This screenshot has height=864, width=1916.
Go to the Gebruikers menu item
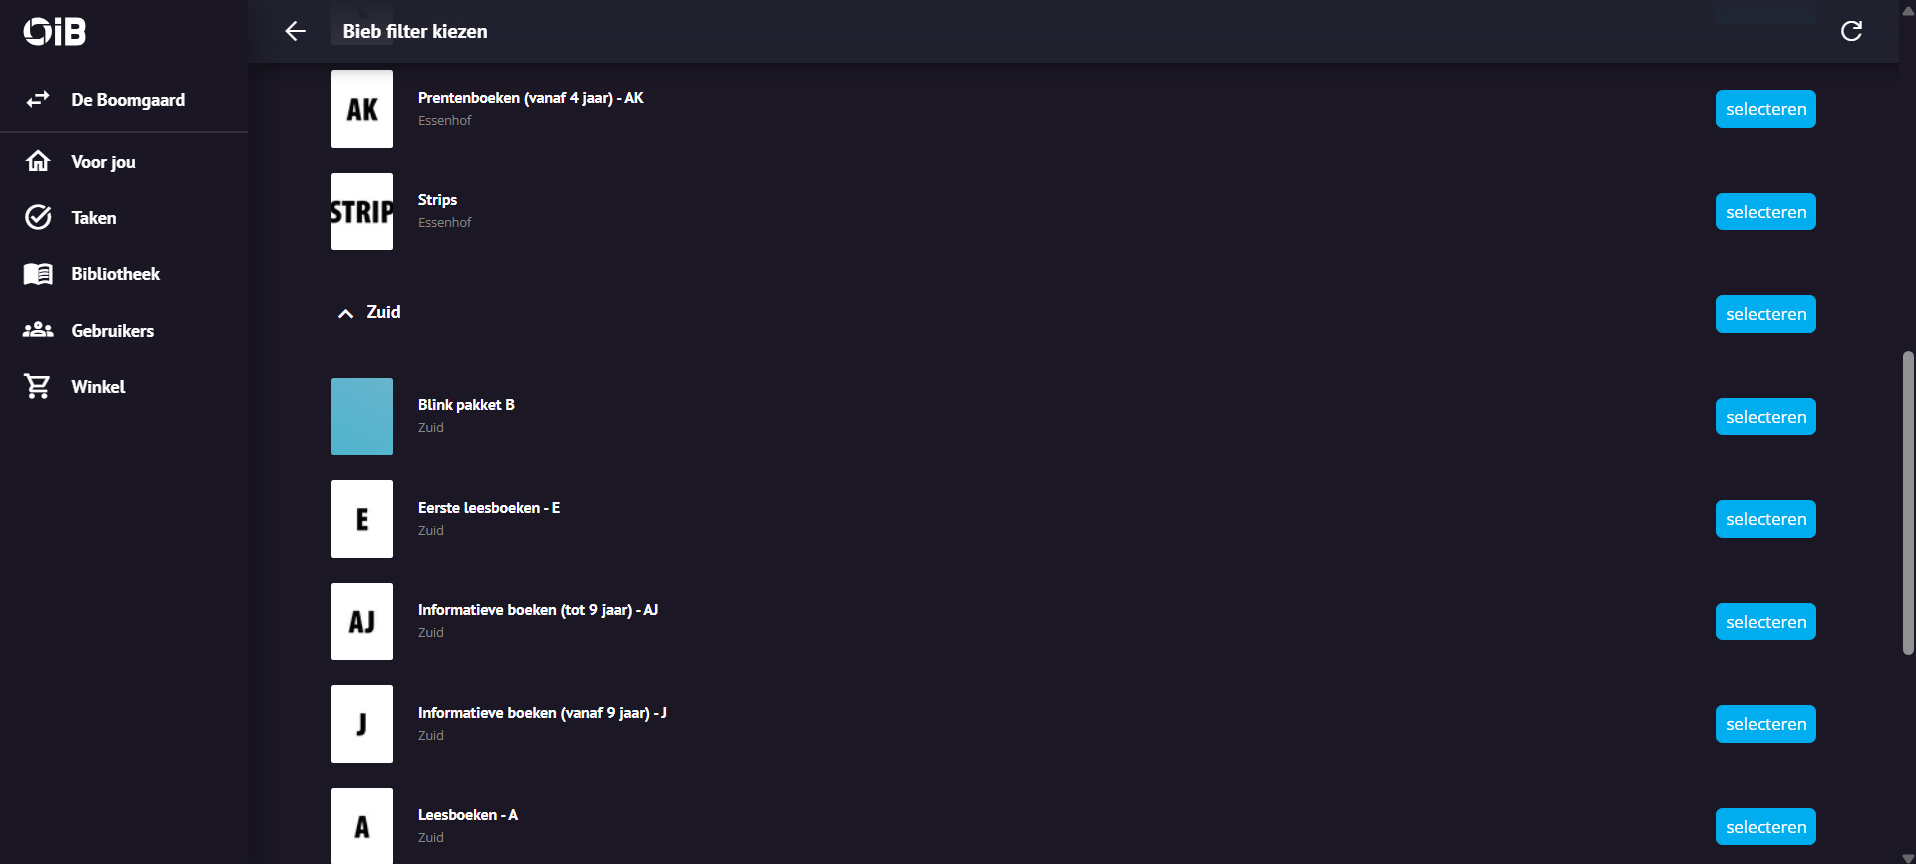[x=112, y=331]
